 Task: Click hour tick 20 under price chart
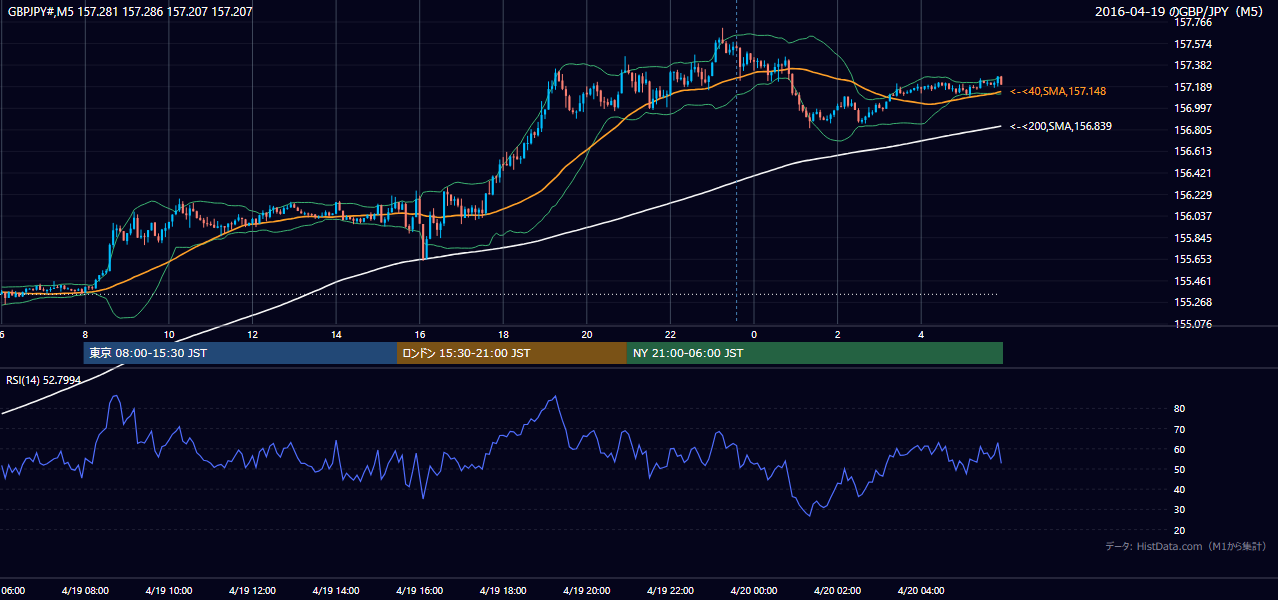[587, 335]
